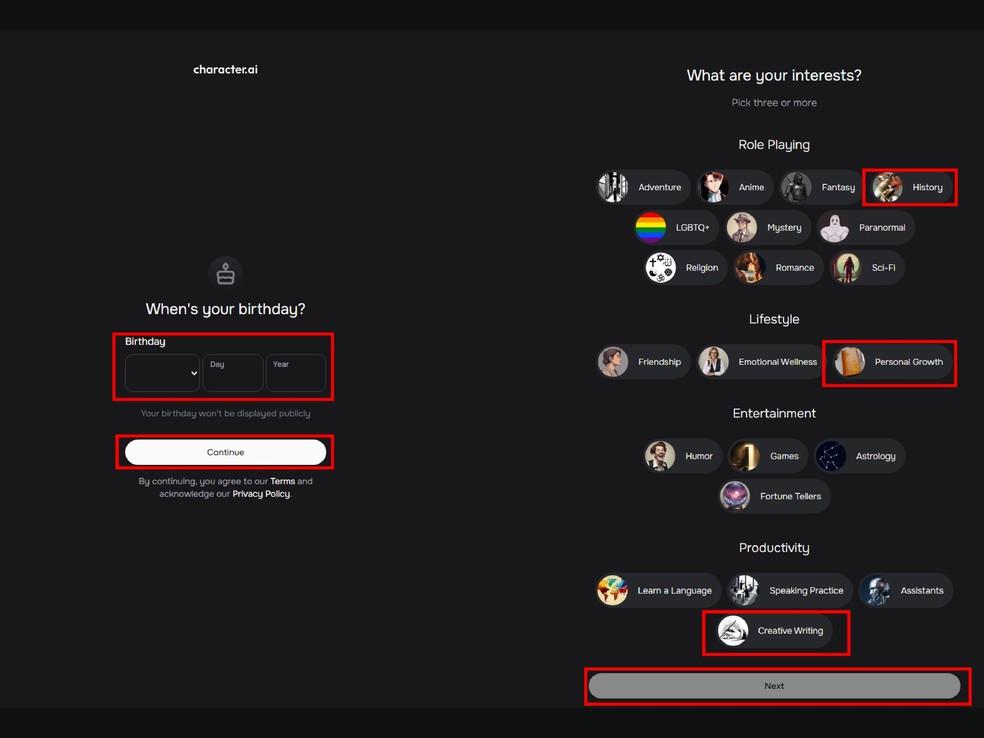Click the birthday cake icon
Screen dimensions: 984x738
tap(225, 273)
